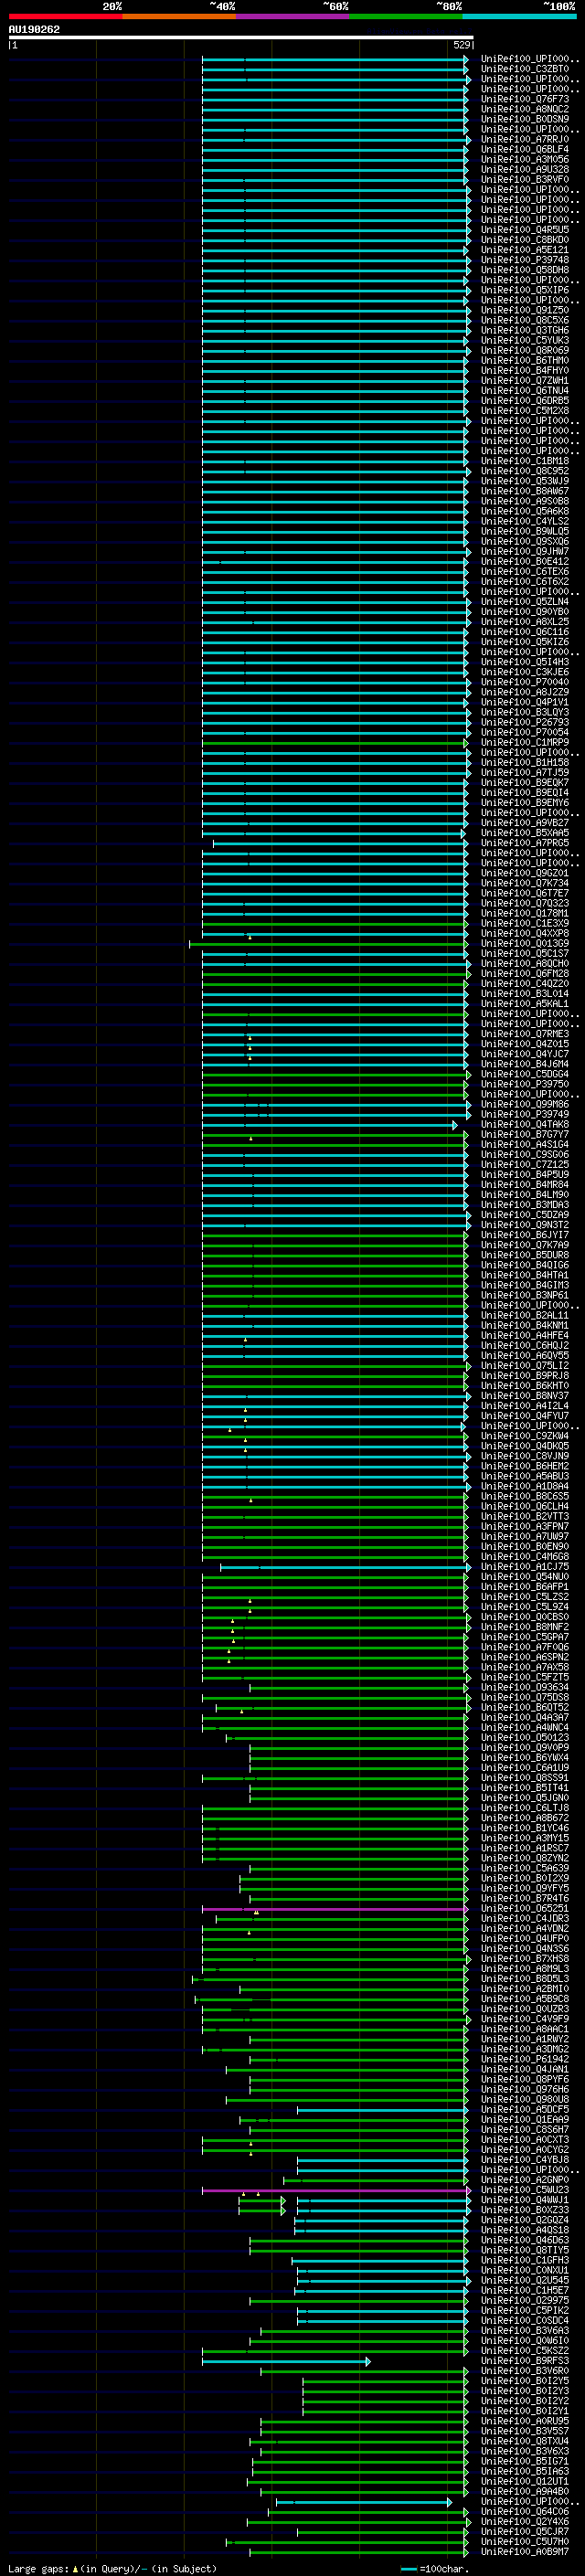Select label UniRef100_B9RFS3
Screen dimensions: 585x2576
(525, 2361)
